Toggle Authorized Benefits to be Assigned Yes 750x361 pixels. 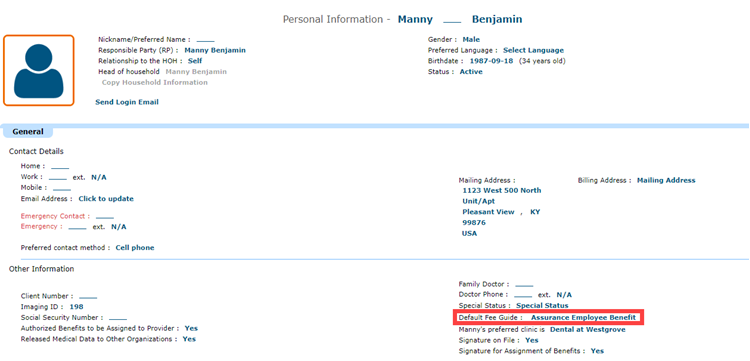pos(191,328)
